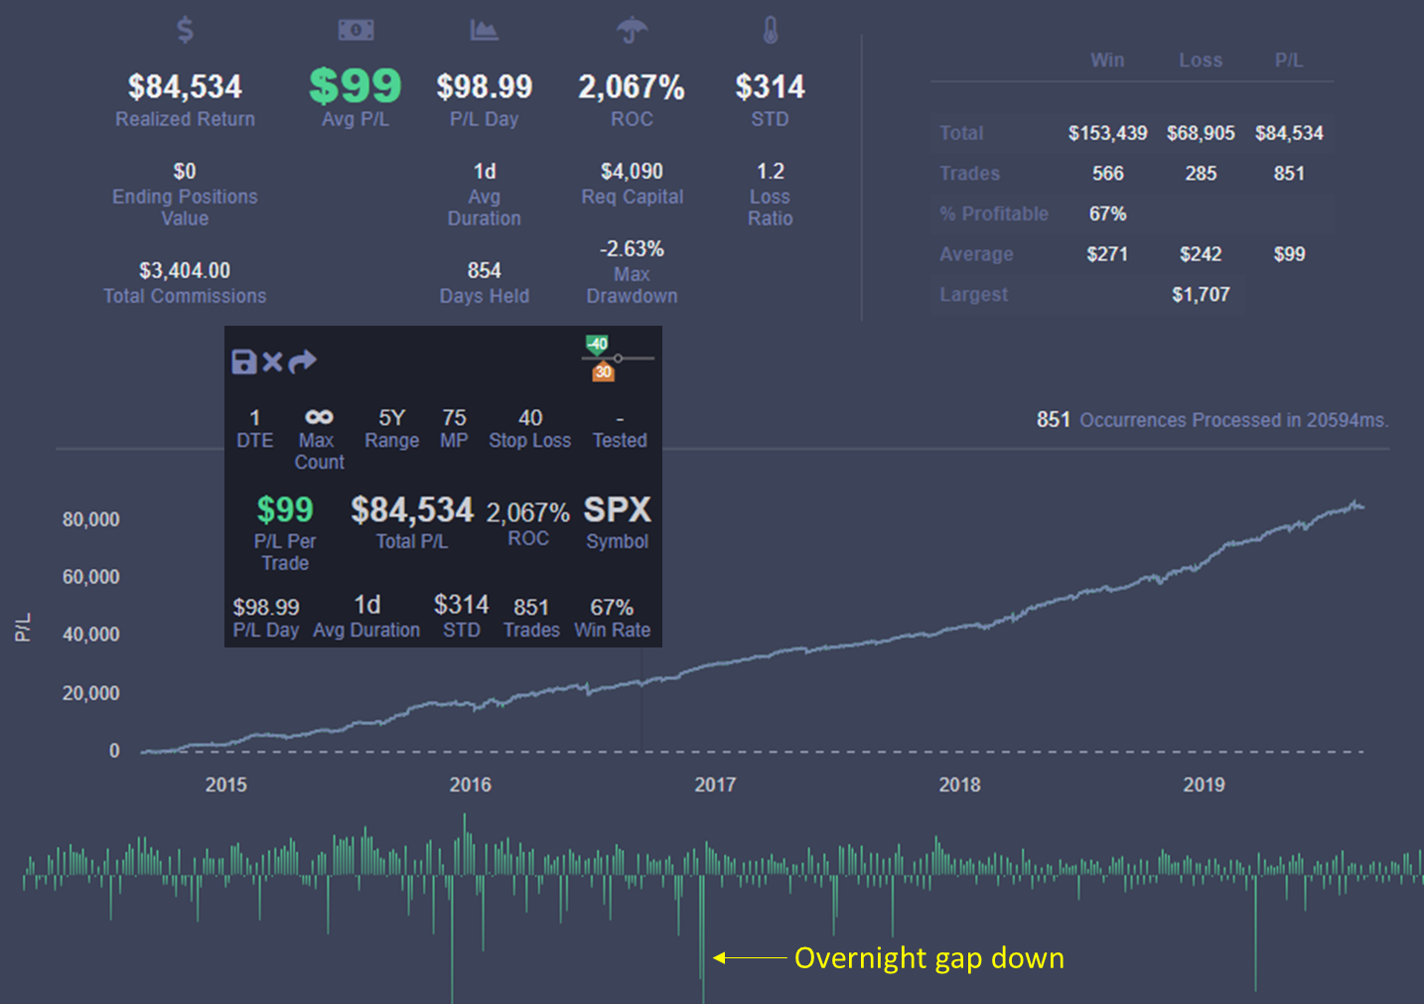Screen dimensions: 1424x1004
Task: Click the Win column header
Action: click(1107, 60)
